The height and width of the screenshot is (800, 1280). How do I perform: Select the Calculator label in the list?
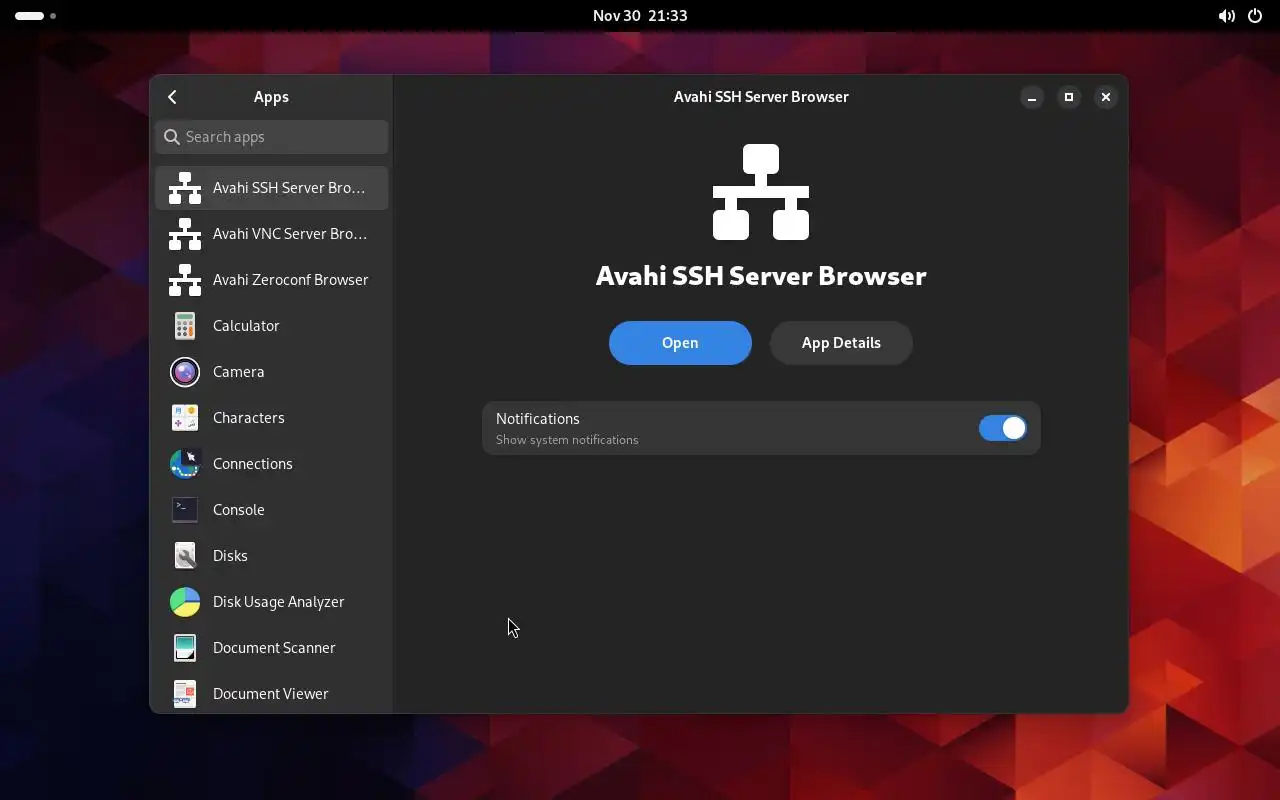point(246,326)
